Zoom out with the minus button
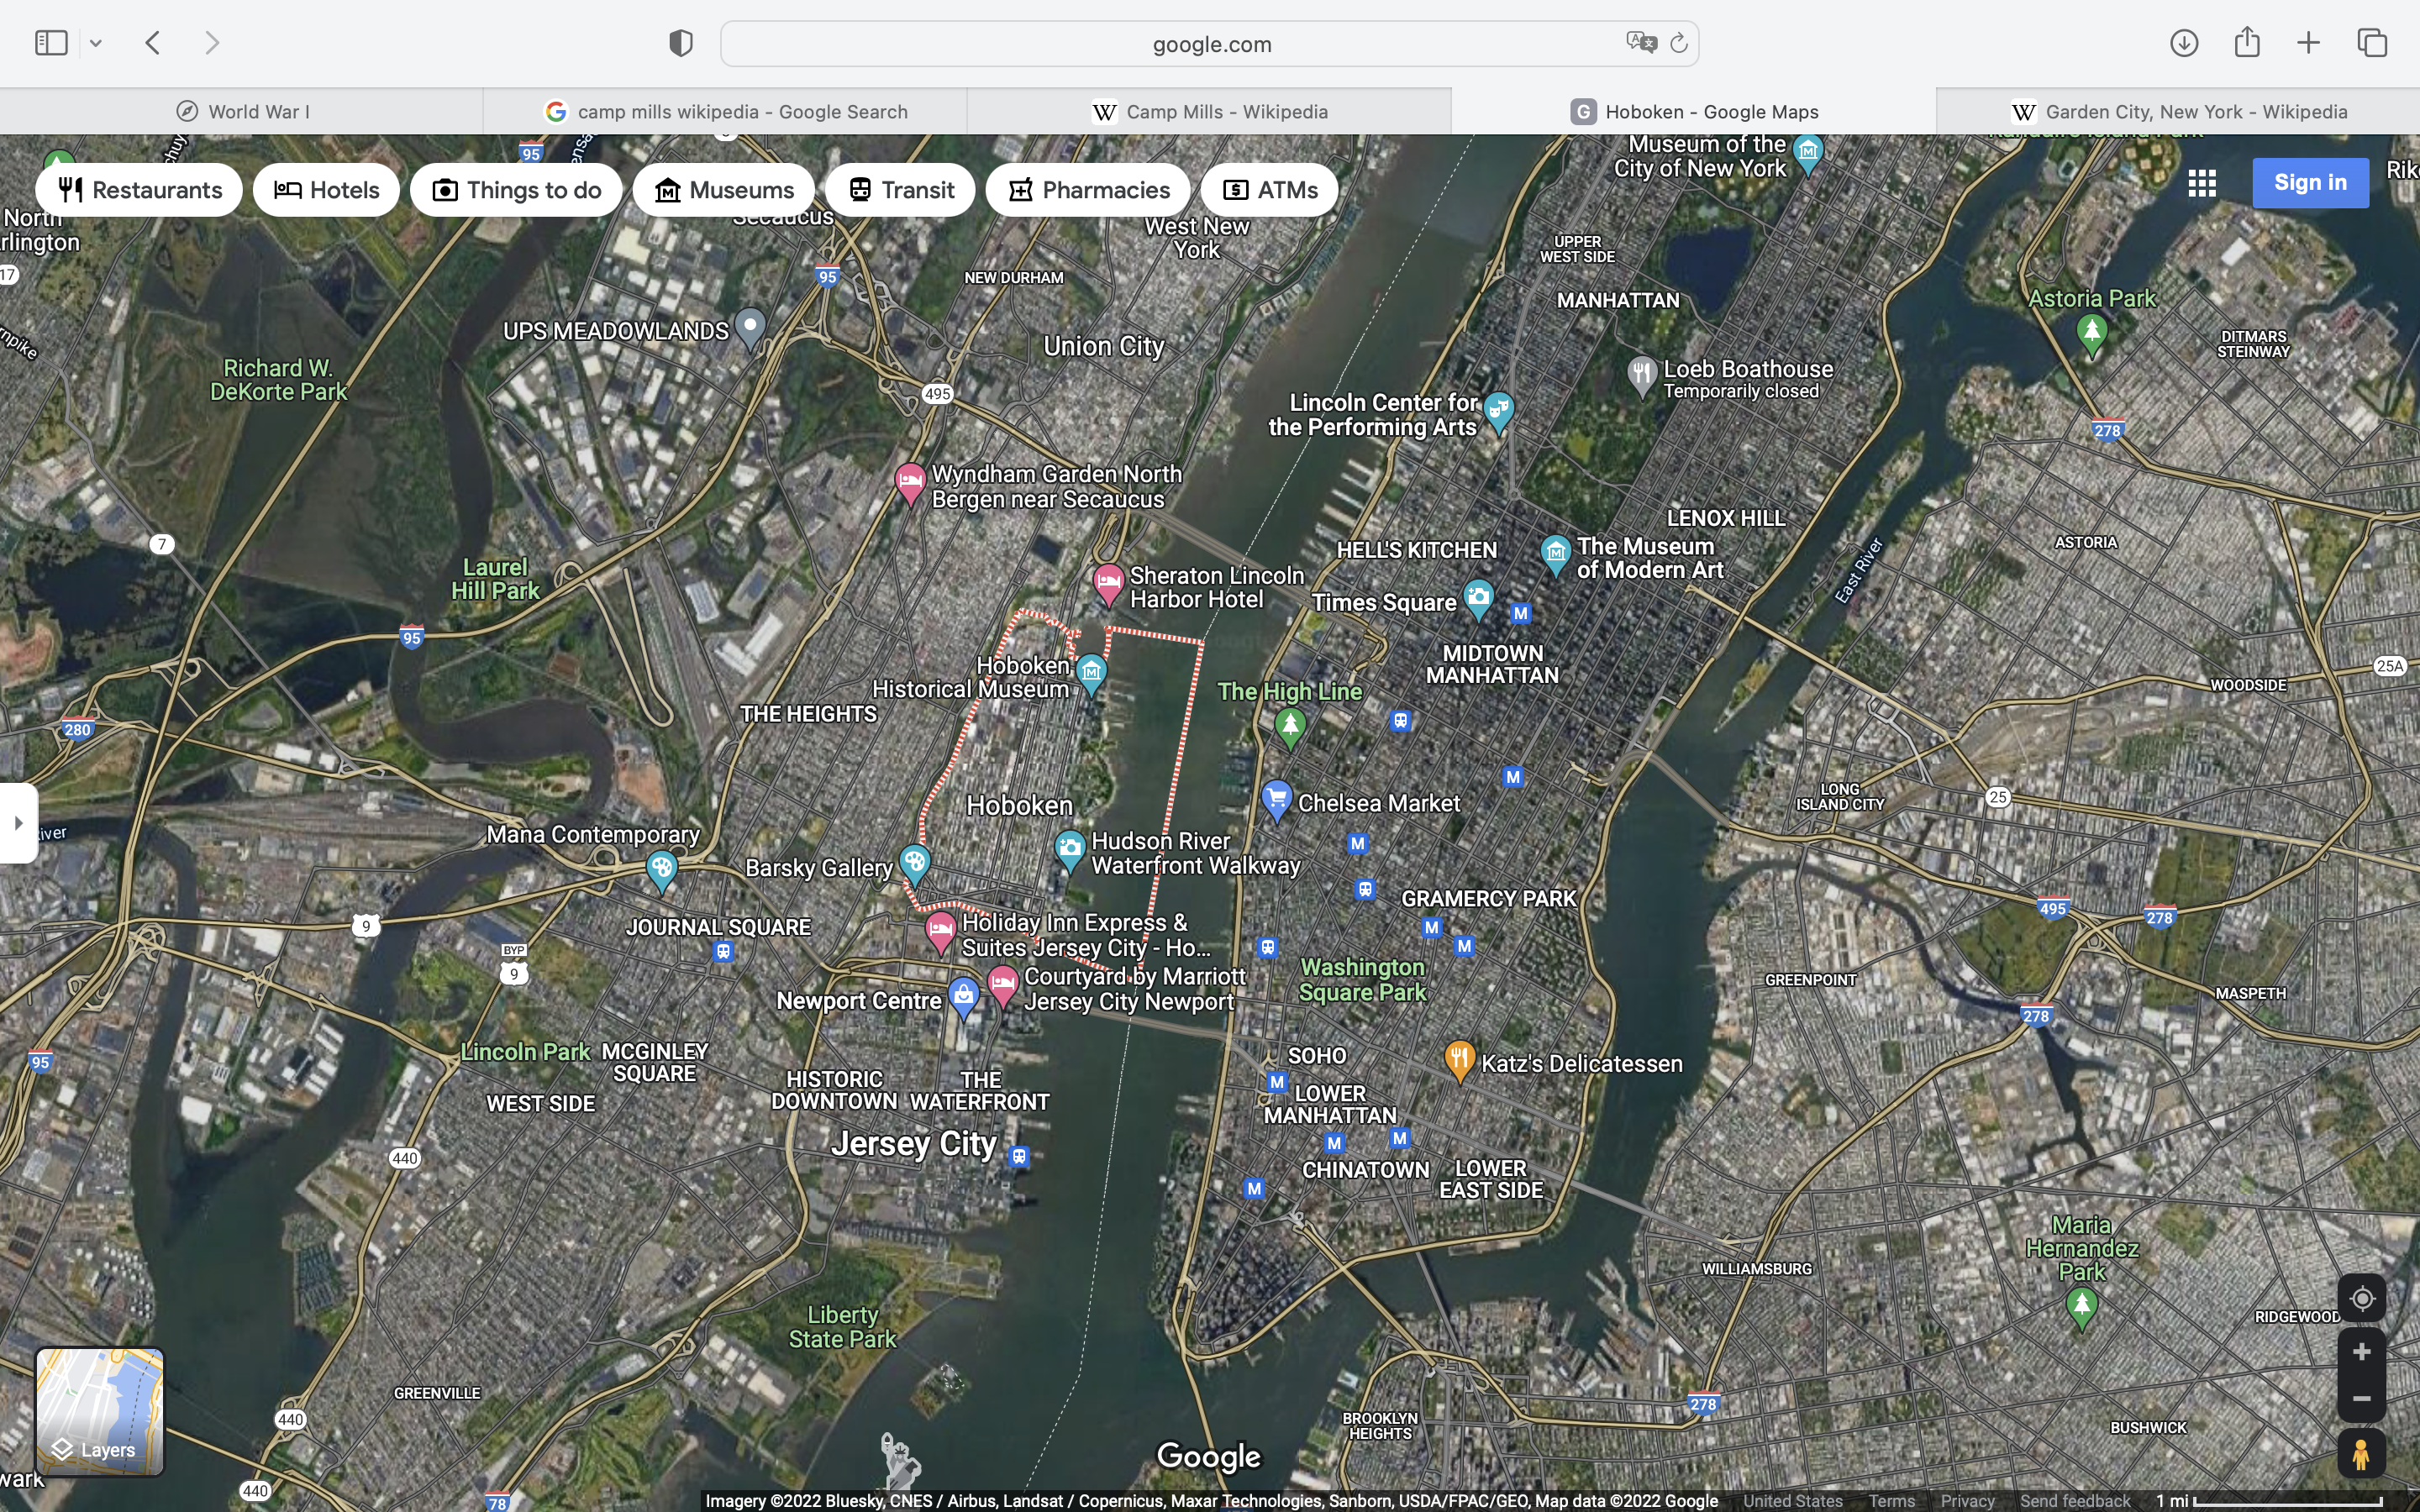 2361,1399
